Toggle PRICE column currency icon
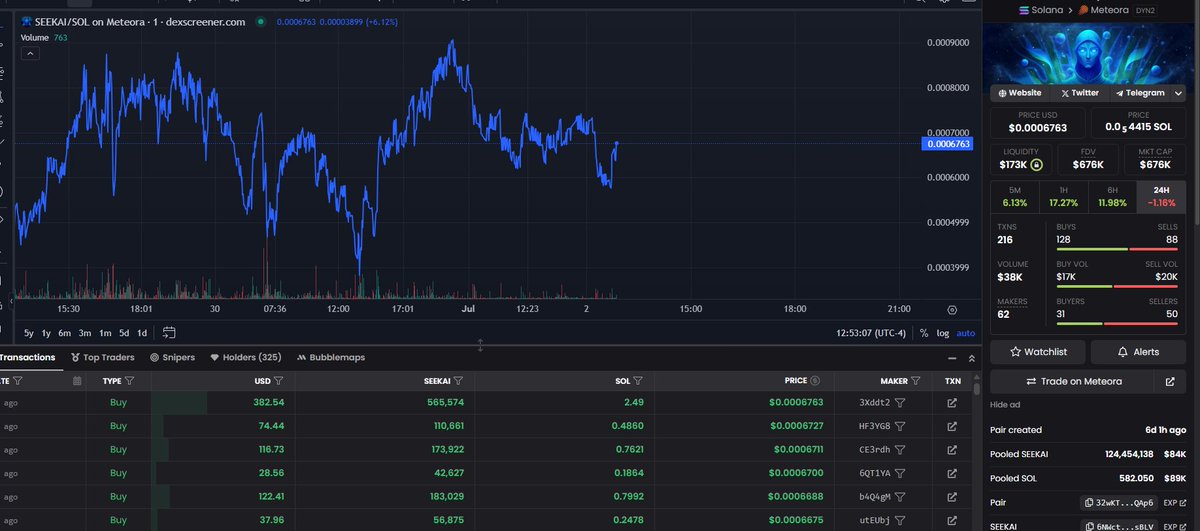 point(815,380)
